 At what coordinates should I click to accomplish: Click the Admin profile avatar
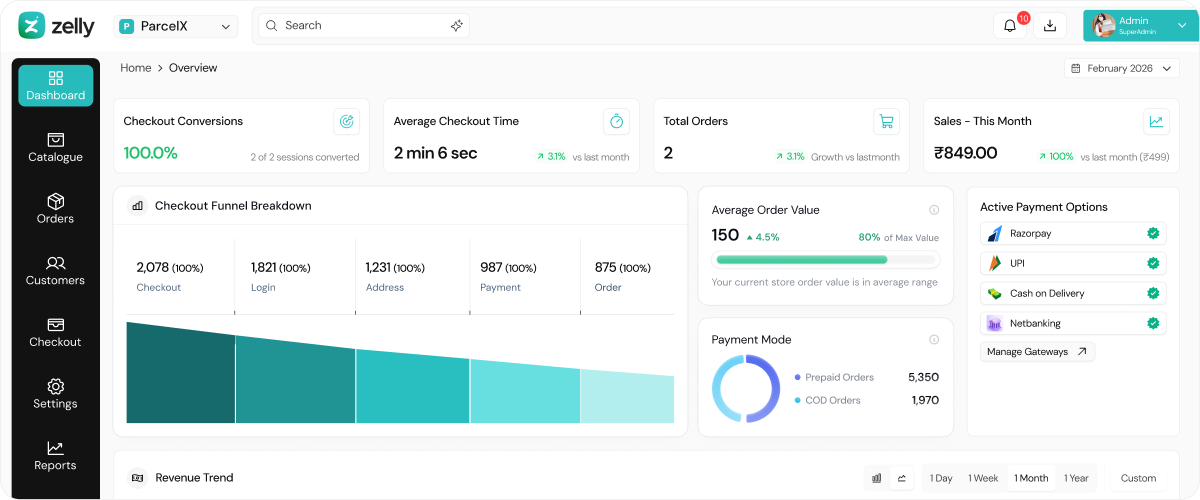pos(1104,26)
